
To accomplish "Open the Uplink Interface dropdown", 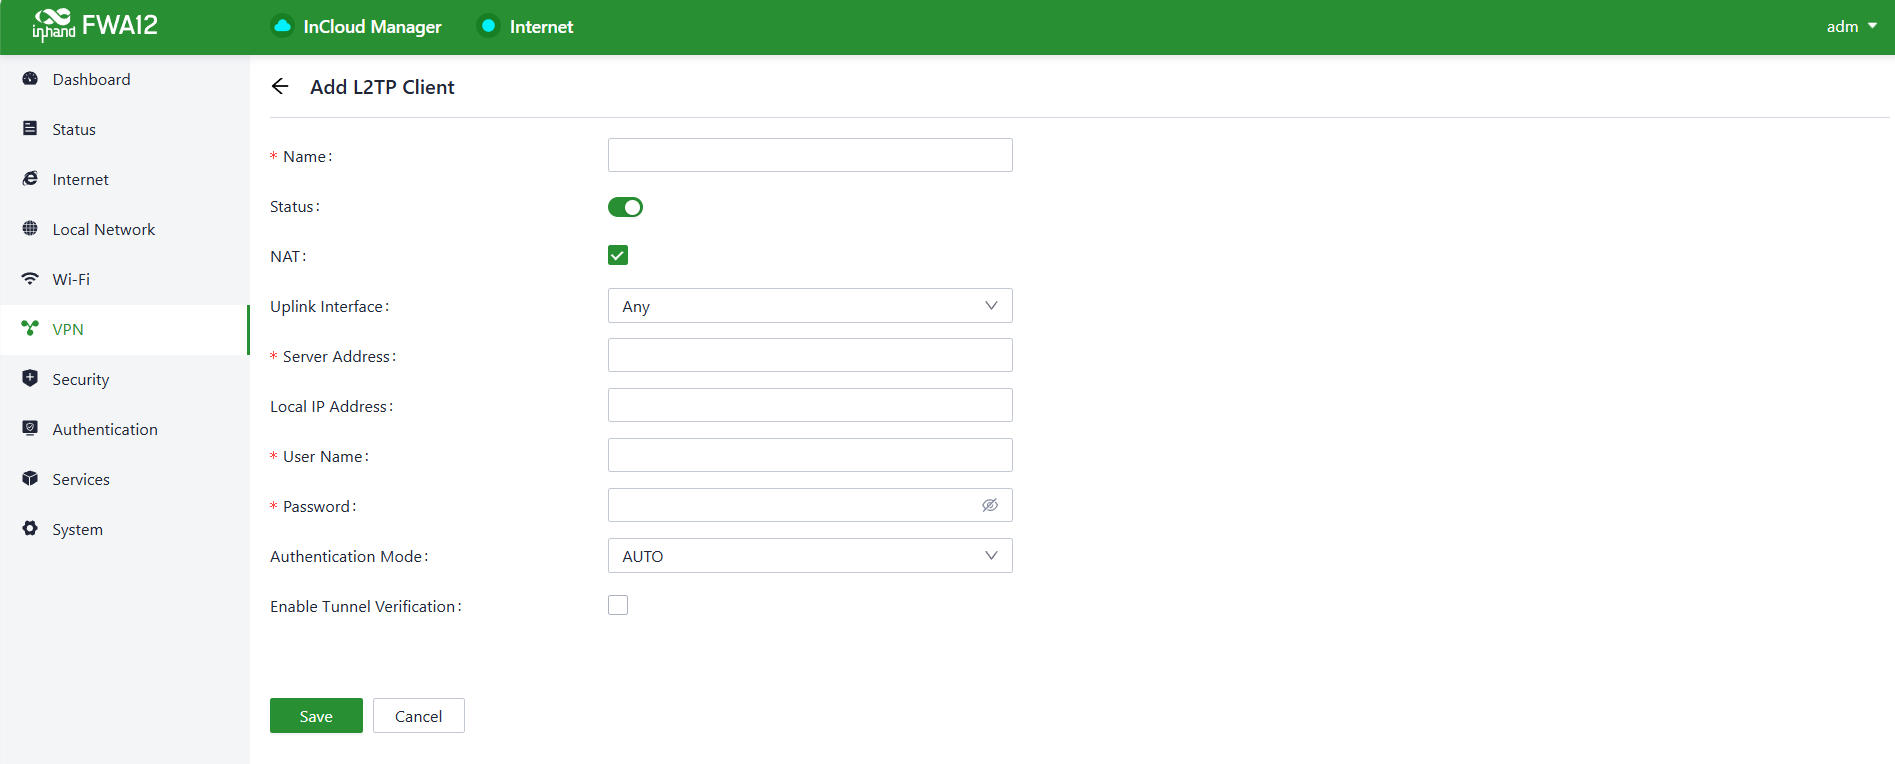I will pyautogui.click(x=809, y=306).
